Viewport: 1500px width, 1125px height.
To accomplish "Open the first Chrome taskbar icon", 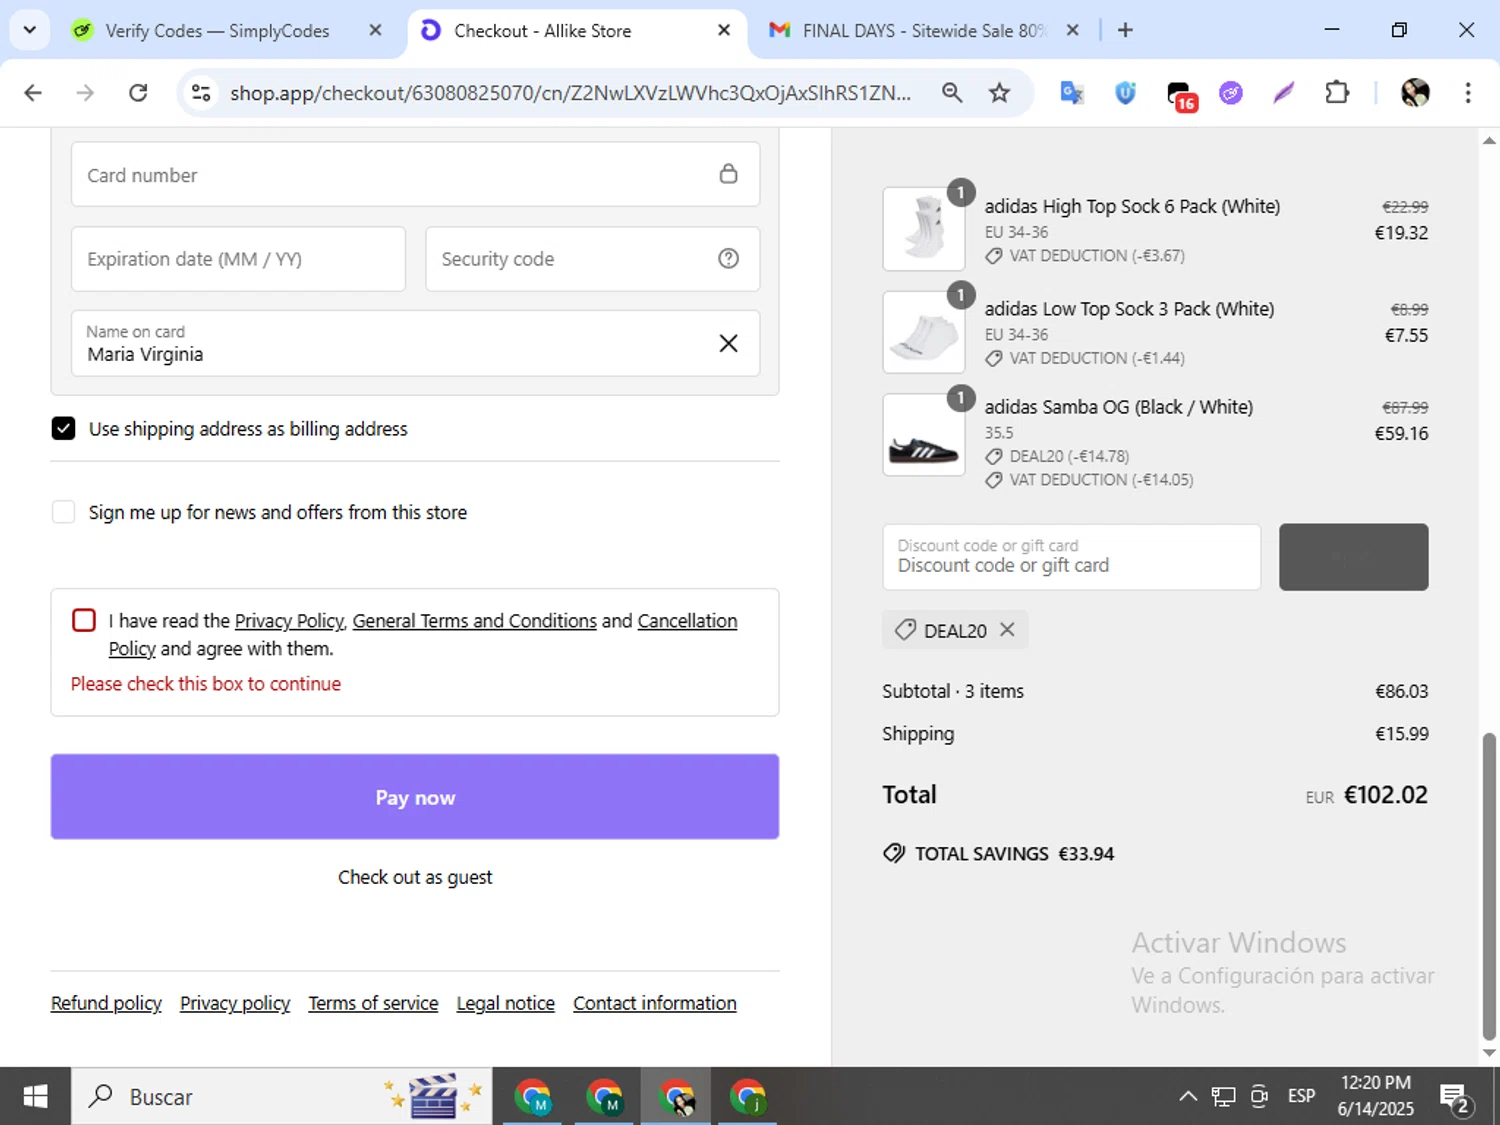I will point(533,1096).
